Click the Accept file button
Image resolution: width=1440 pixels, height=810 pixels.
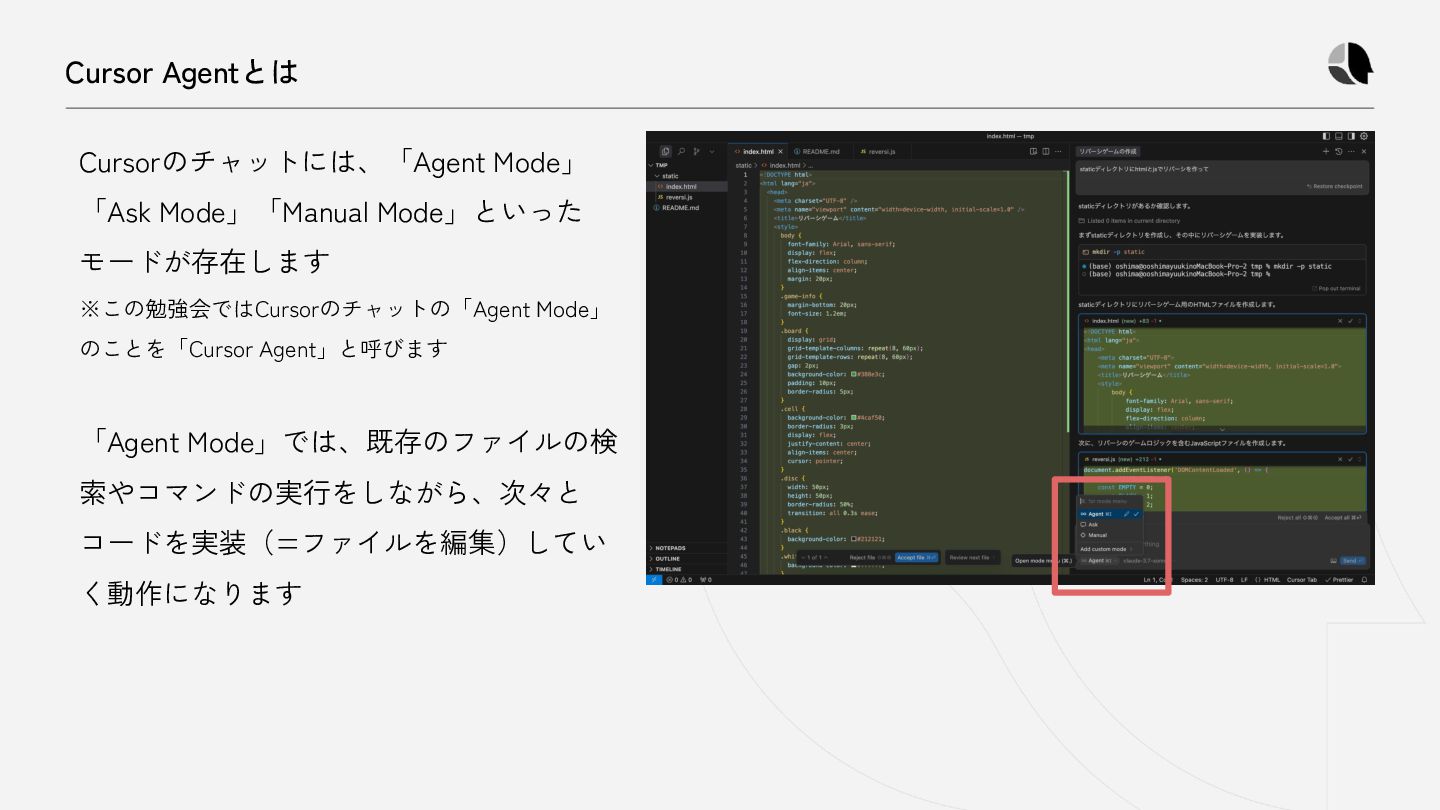pos(917,558)
